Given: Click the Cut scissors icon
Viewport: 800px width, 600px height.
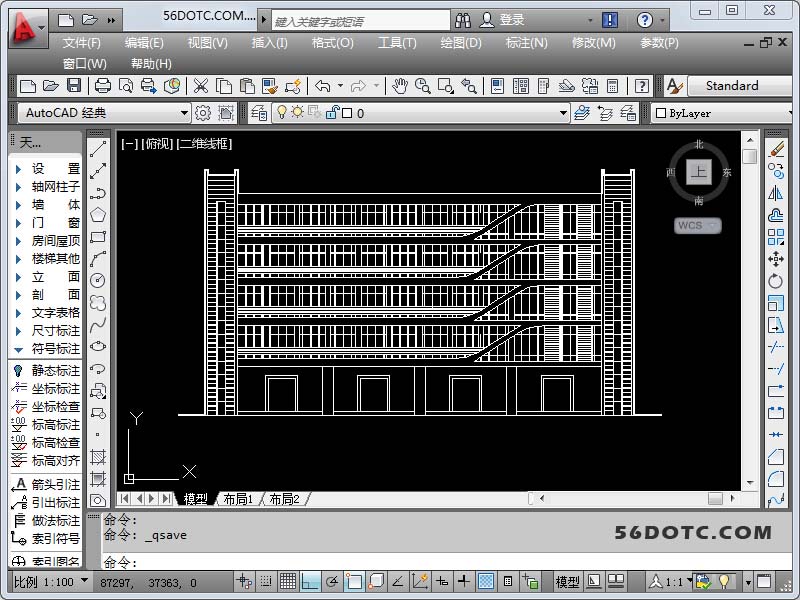Looking at the screenshot, I should (201, 87).
